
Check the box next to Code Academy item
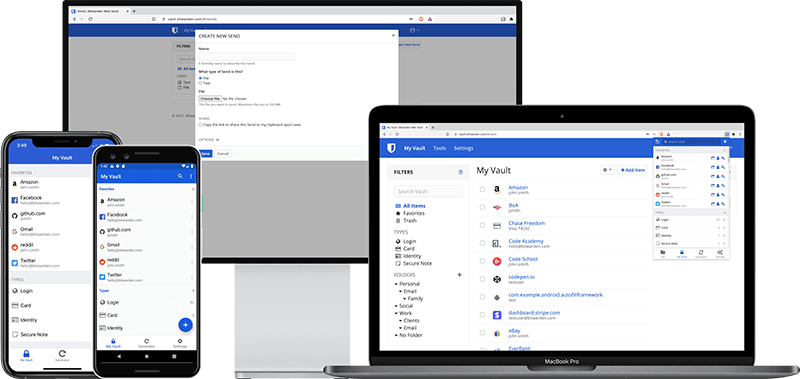pos(482,243)
